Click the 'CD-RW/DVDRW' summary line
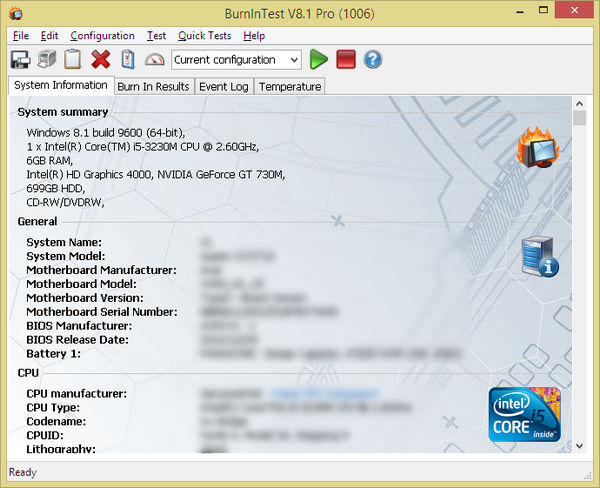This screenshot has height=488, width=600. point(65,202)
